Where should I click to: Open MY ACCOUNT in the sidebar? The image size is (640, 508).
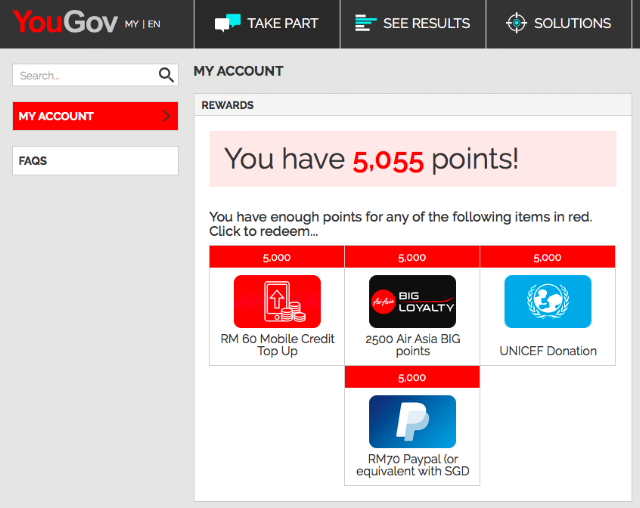[x=95, y=116]
